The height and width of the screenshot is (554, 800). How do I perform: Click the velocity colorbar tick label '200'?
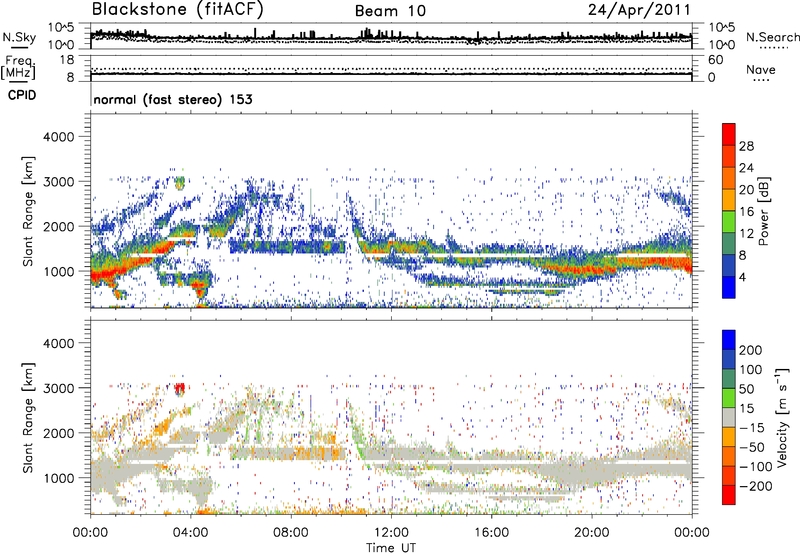click(751, 350)
